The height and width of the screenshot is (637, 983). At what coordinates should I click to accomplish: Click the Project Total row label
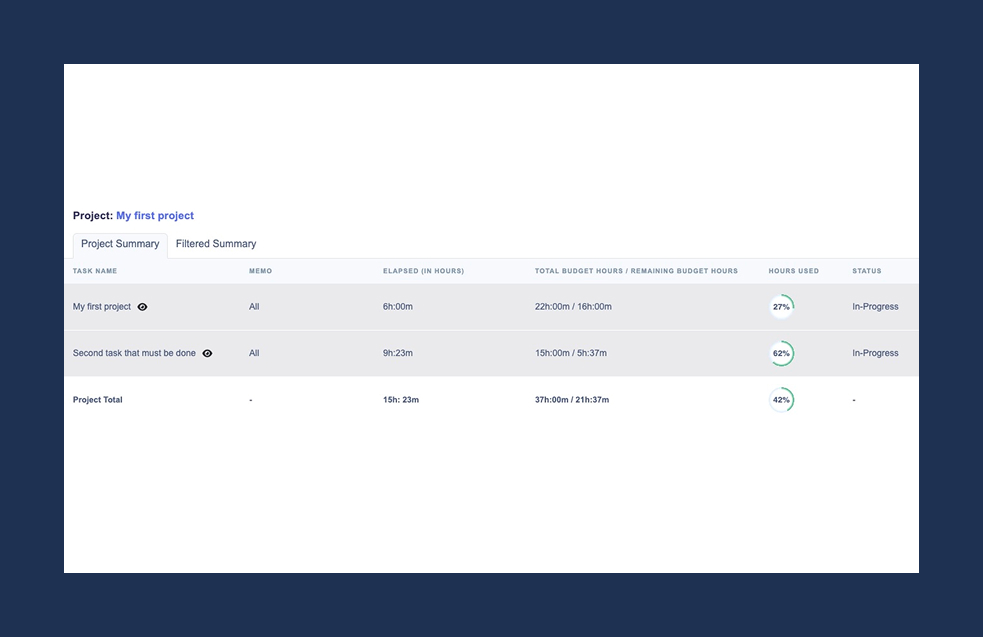(x=97, y=399)
